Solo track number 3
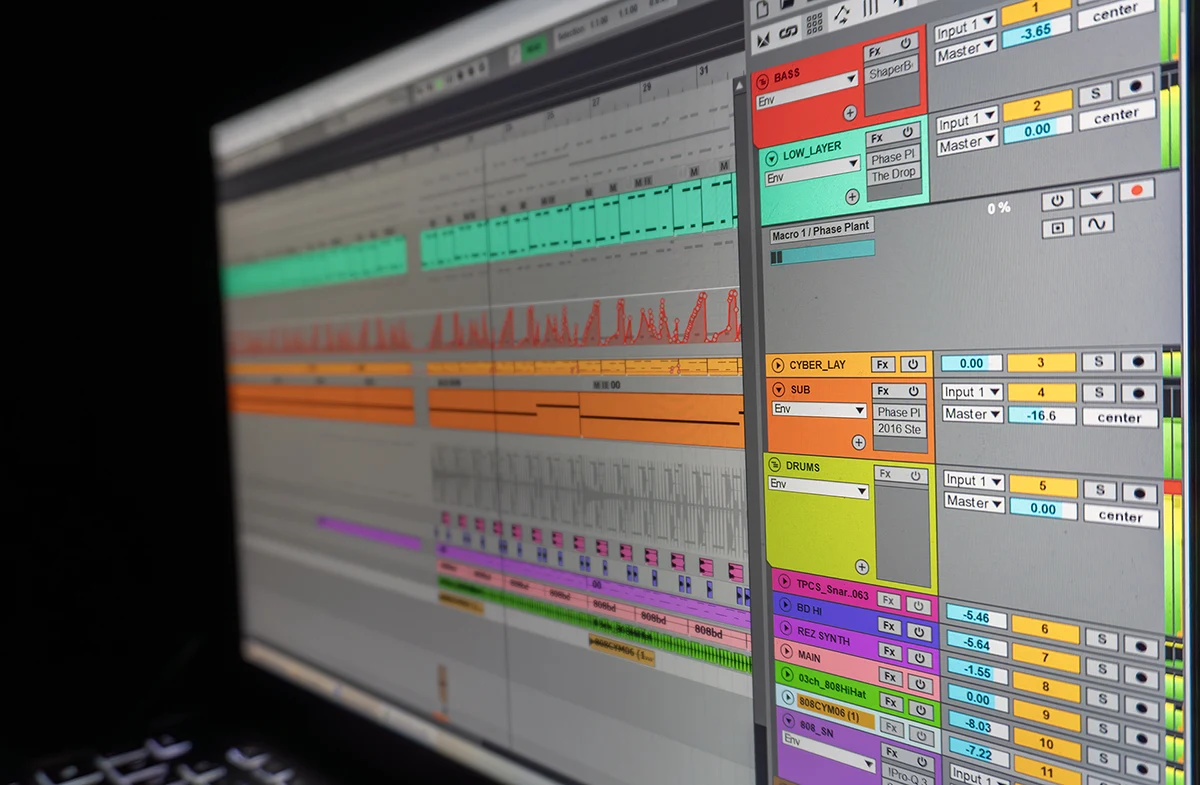1200x785 pixels. click(x=1098, y=362)
